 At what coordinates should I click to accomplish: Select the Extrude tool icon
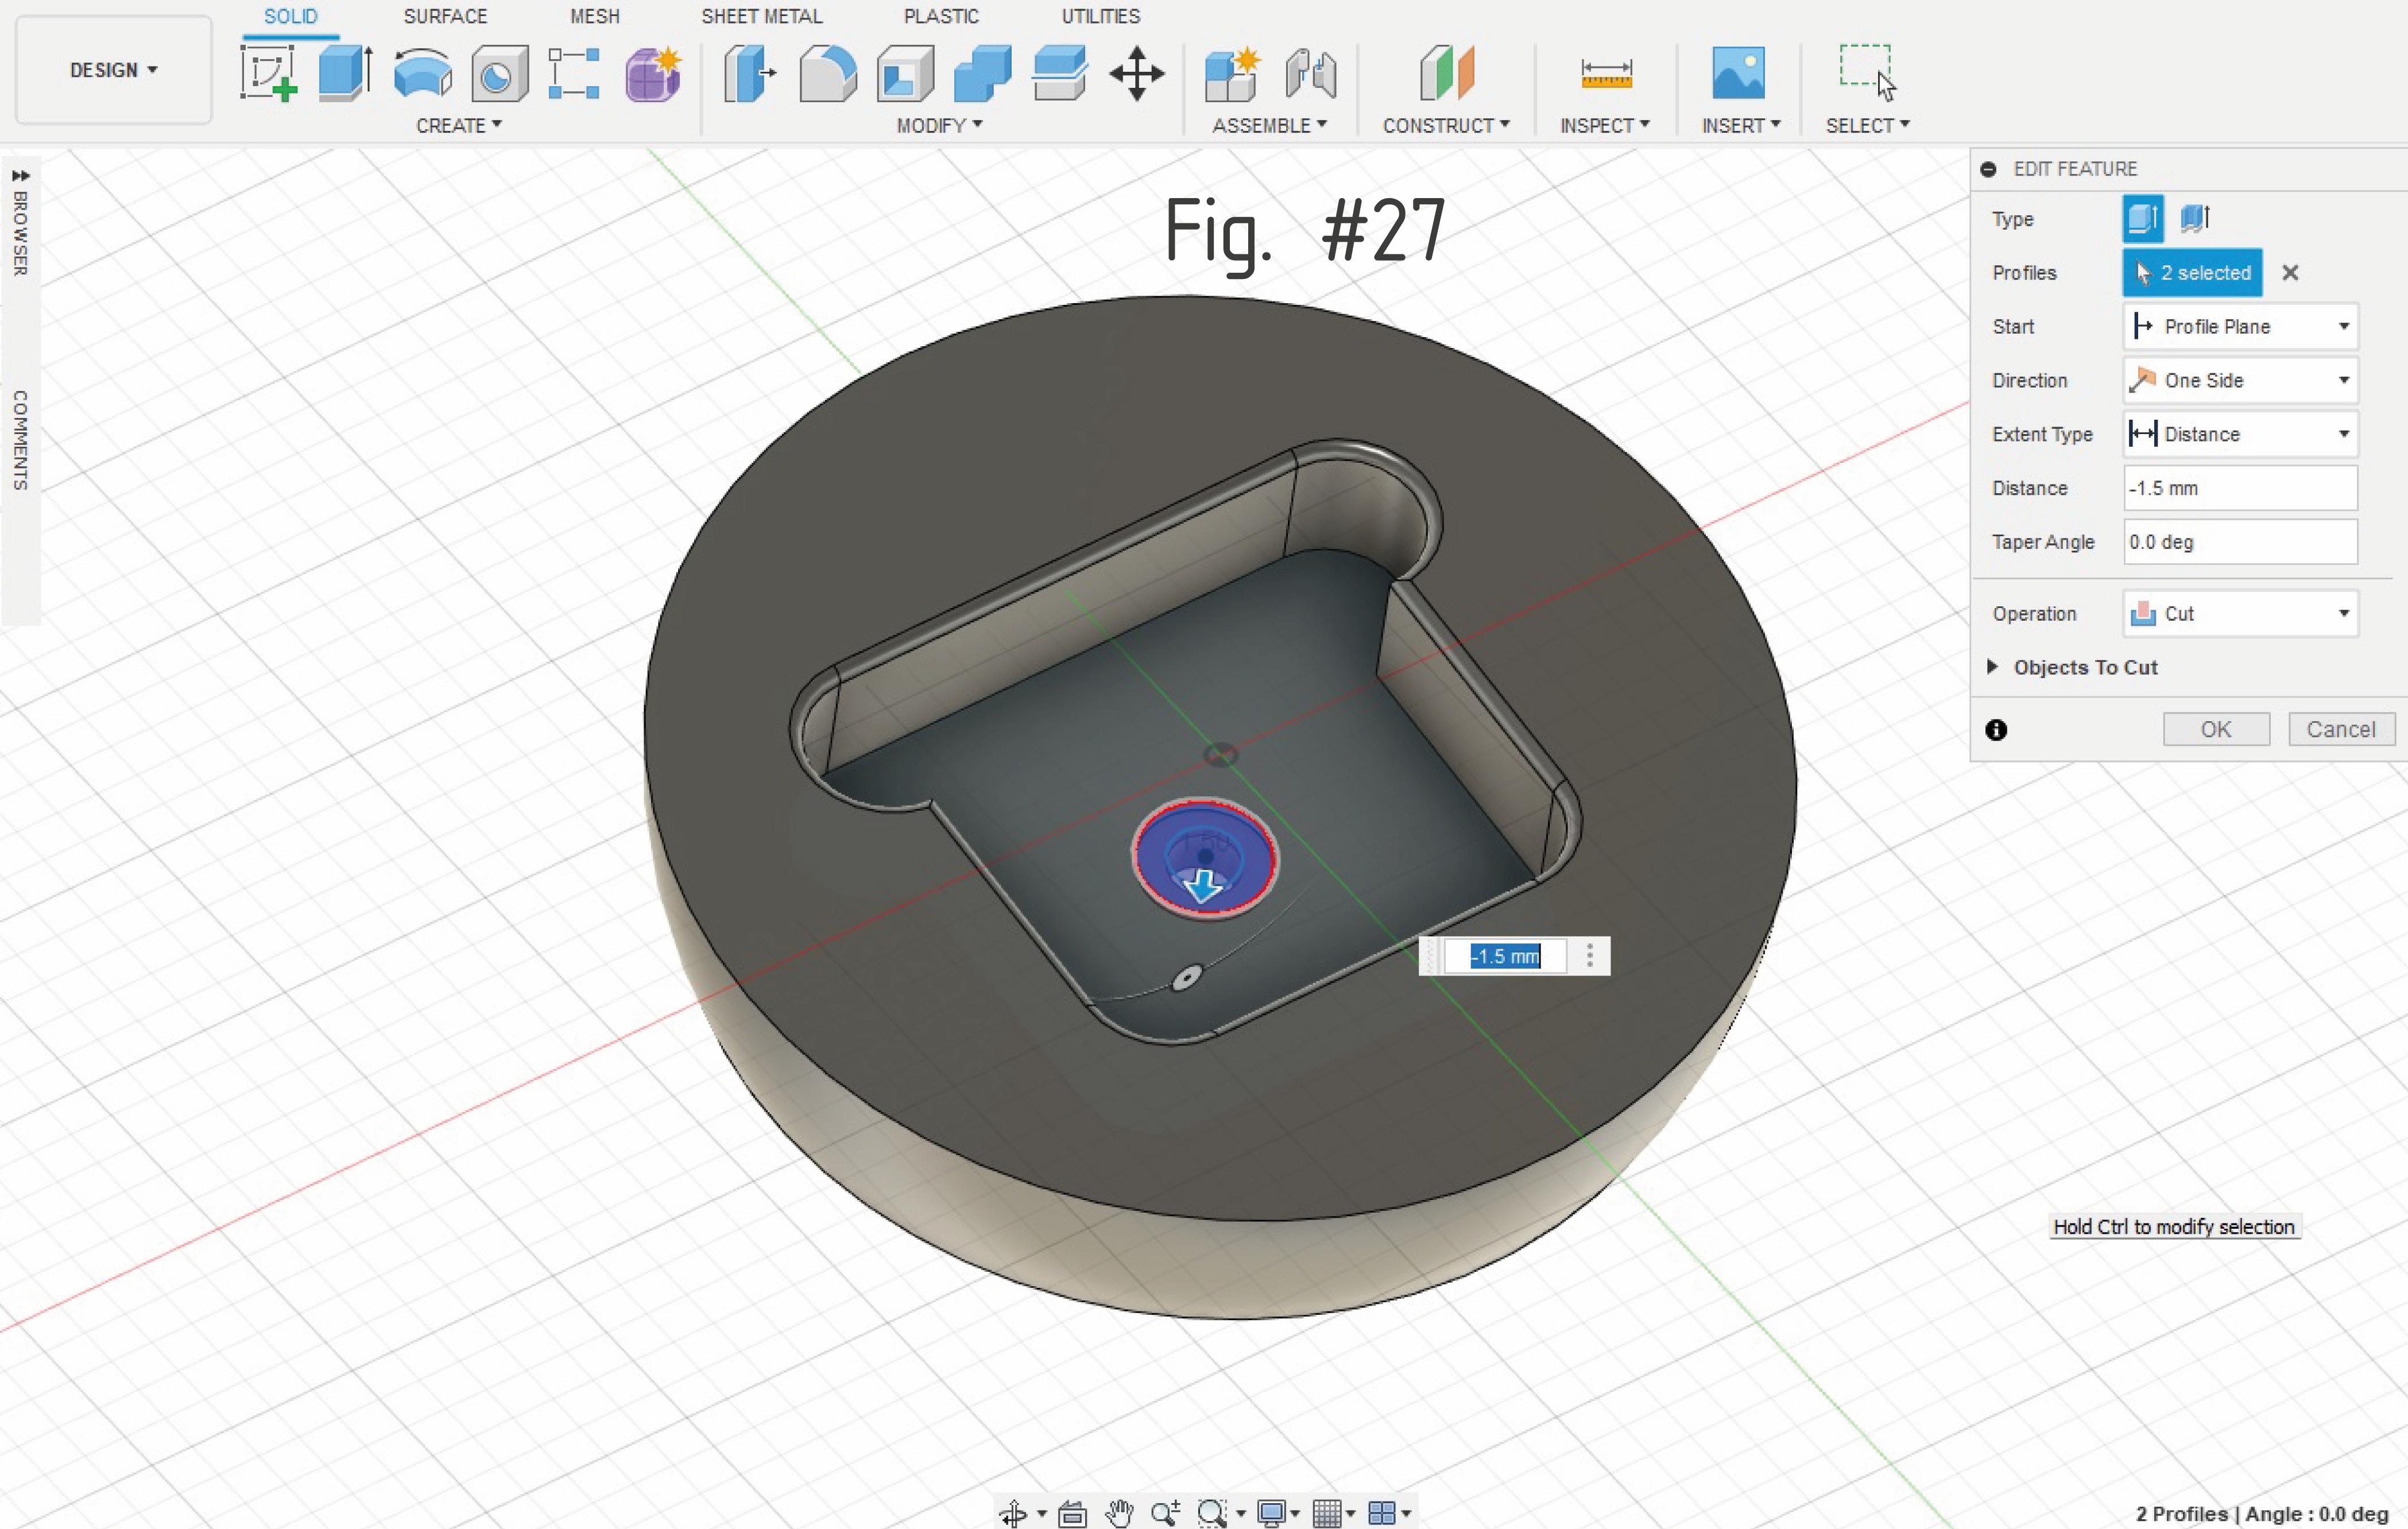tap(345, 73)
